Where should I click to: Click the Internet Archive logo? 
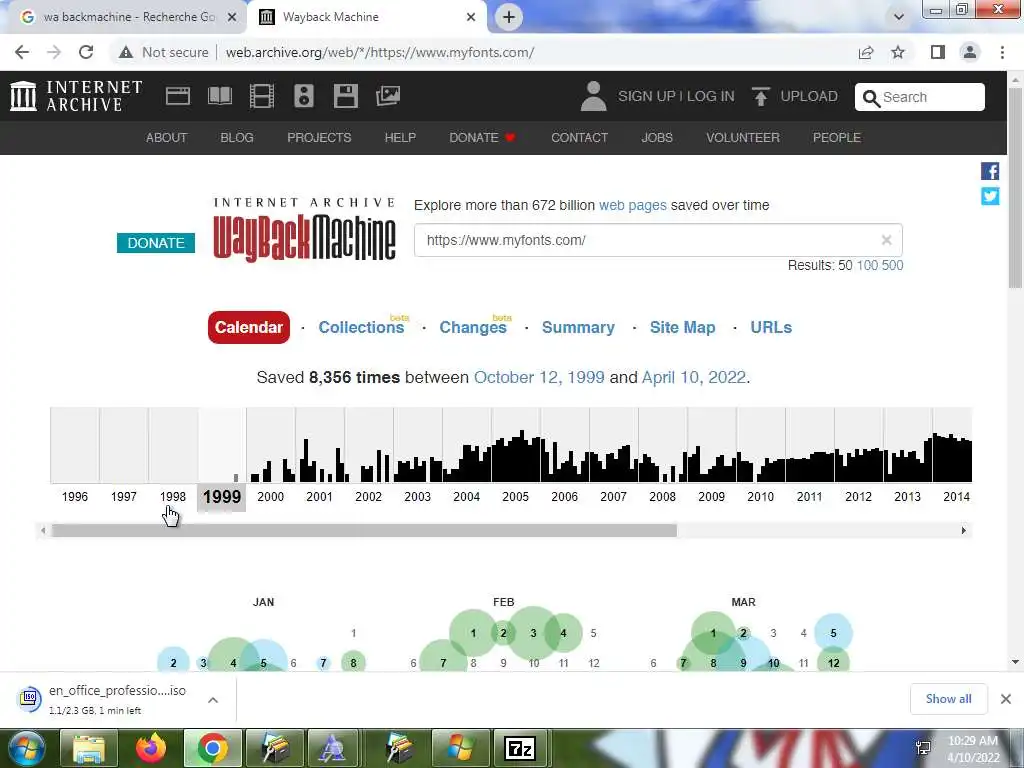76,96
